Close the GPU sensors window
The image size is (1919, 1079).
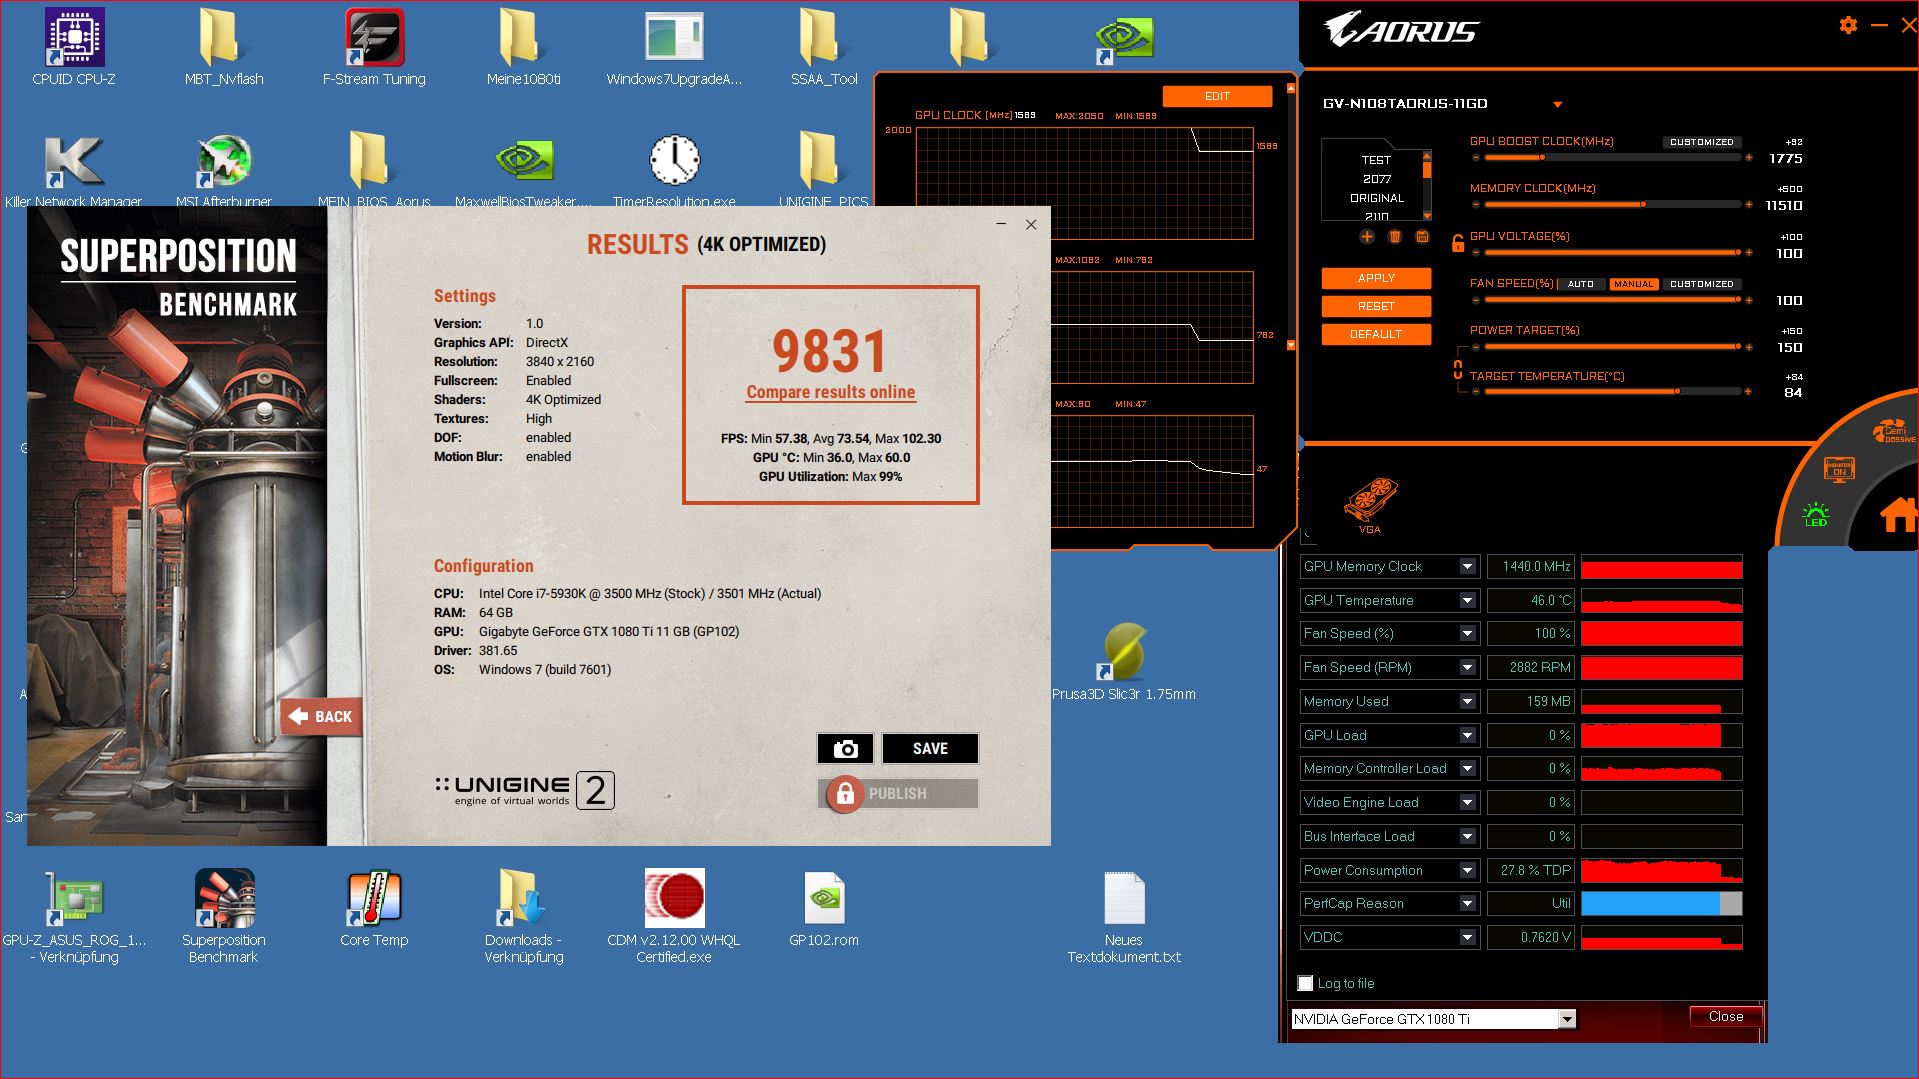1726,1016
